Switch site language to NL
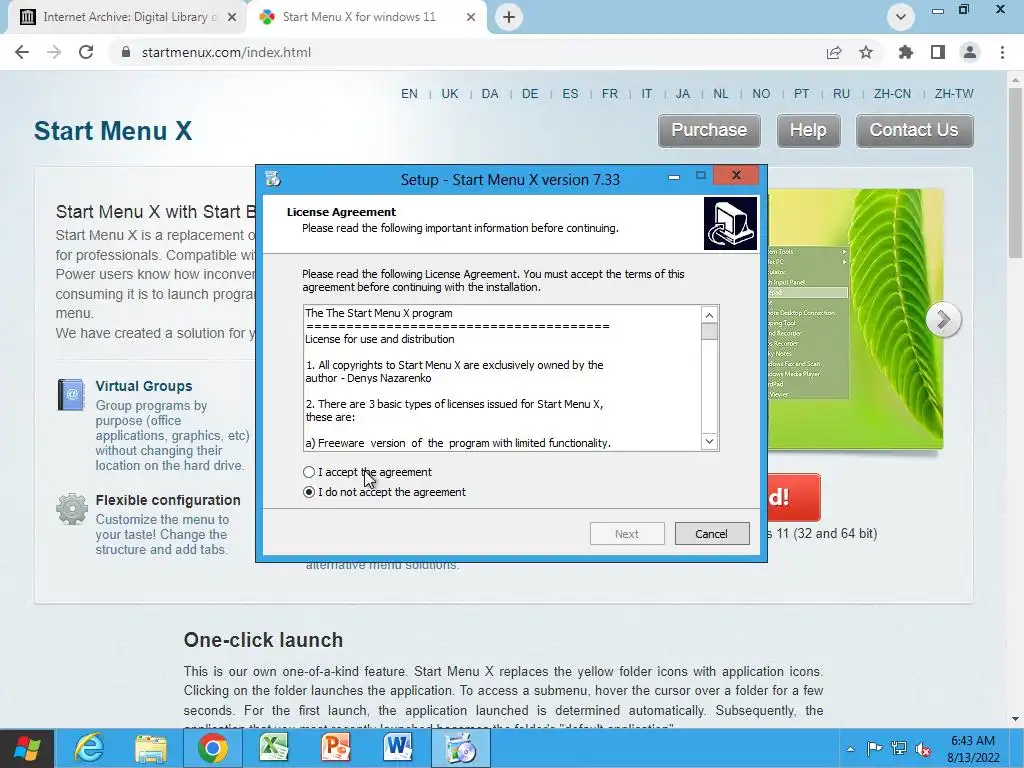1024x768 pixels. click(x=720, y=94)
